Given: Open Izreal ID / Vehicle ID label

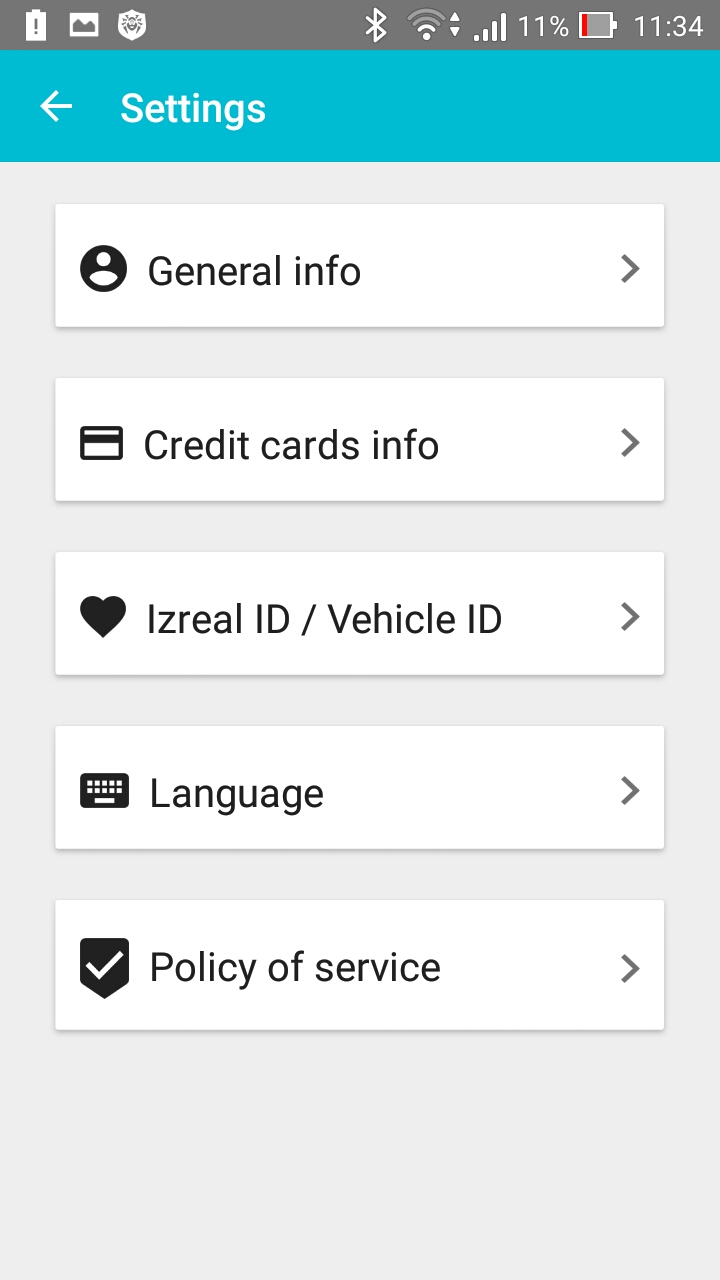Looking at the screenshot, I should coord(324,619).
